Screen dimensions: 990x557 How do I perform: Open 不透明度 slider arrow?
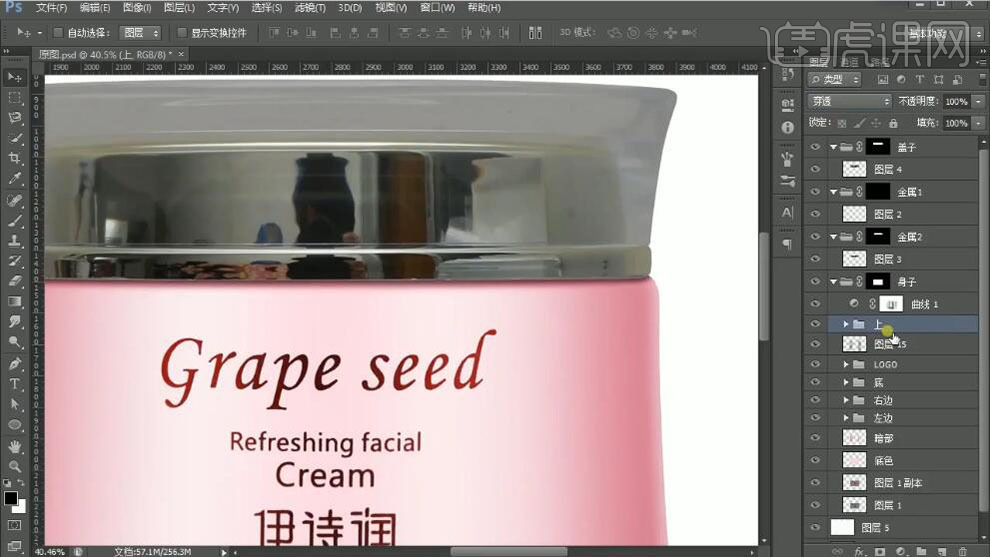(979, 101)
